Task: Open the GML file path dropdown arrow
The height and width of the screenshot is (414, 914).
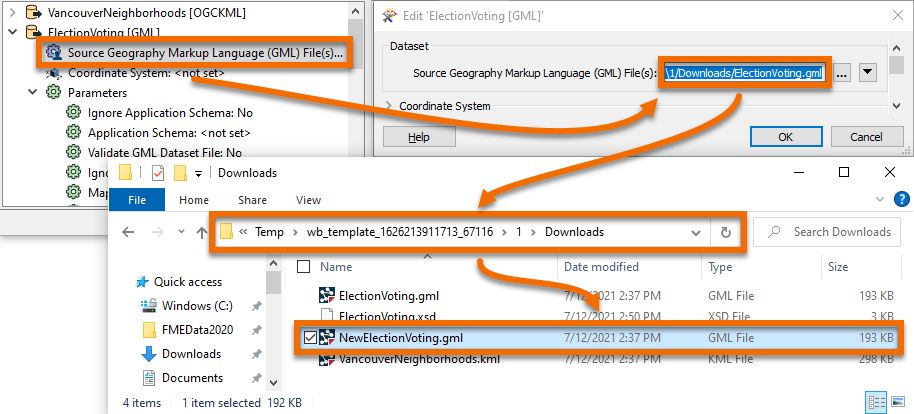Action: tap(868, 72)
